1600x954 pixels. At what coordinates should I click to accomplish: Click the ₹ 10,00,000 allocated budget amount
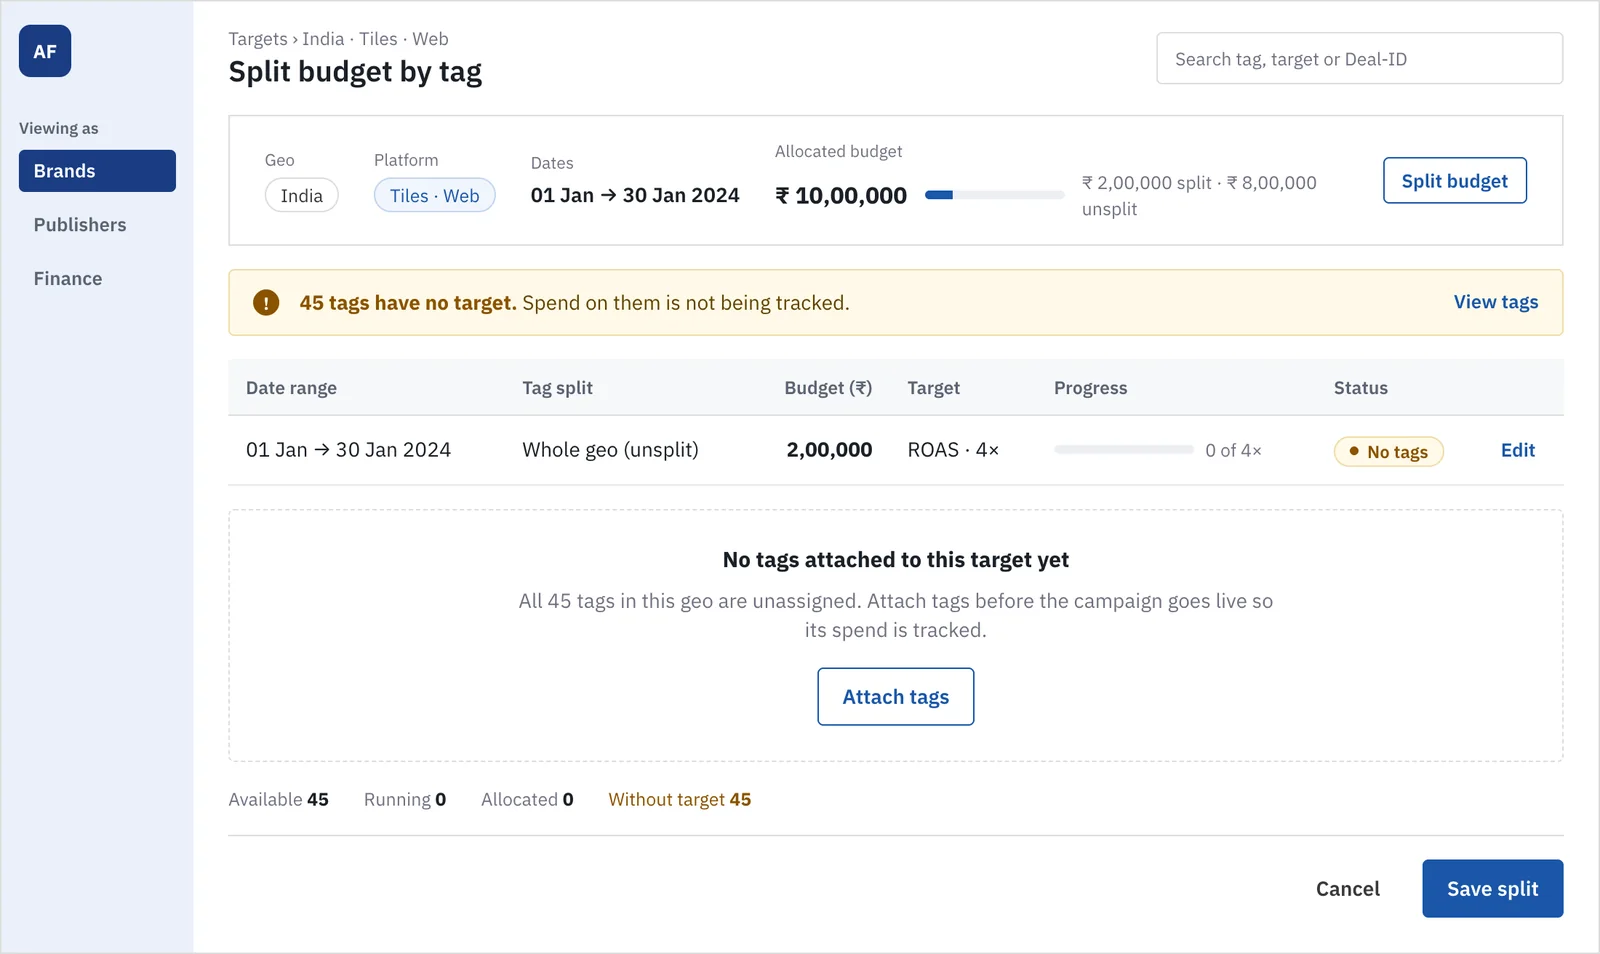[x=841, y=196]
